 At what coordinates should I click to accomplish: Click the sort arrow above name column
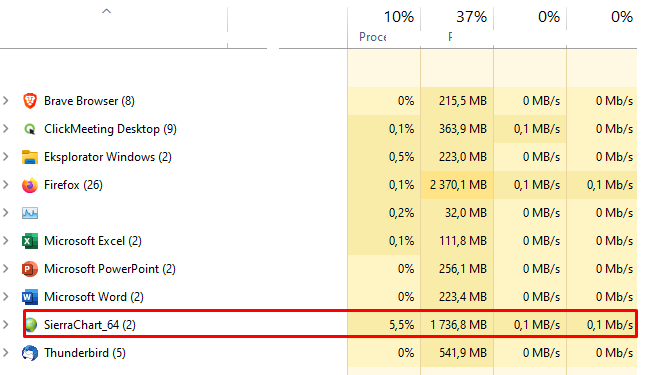click(x=107, y=11)
